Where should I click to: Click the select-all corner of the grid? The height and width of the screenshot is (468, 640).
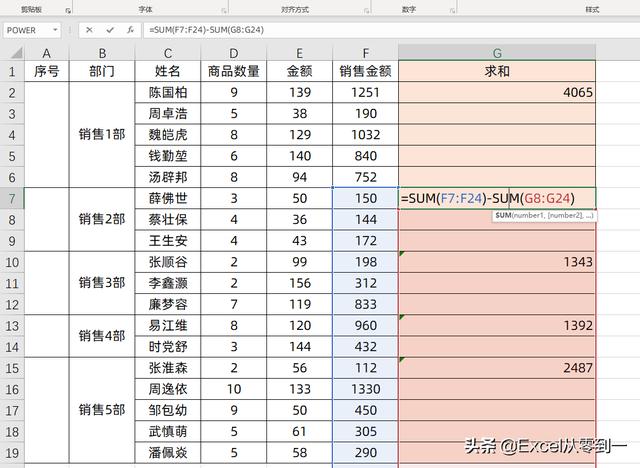click(11, 52)
